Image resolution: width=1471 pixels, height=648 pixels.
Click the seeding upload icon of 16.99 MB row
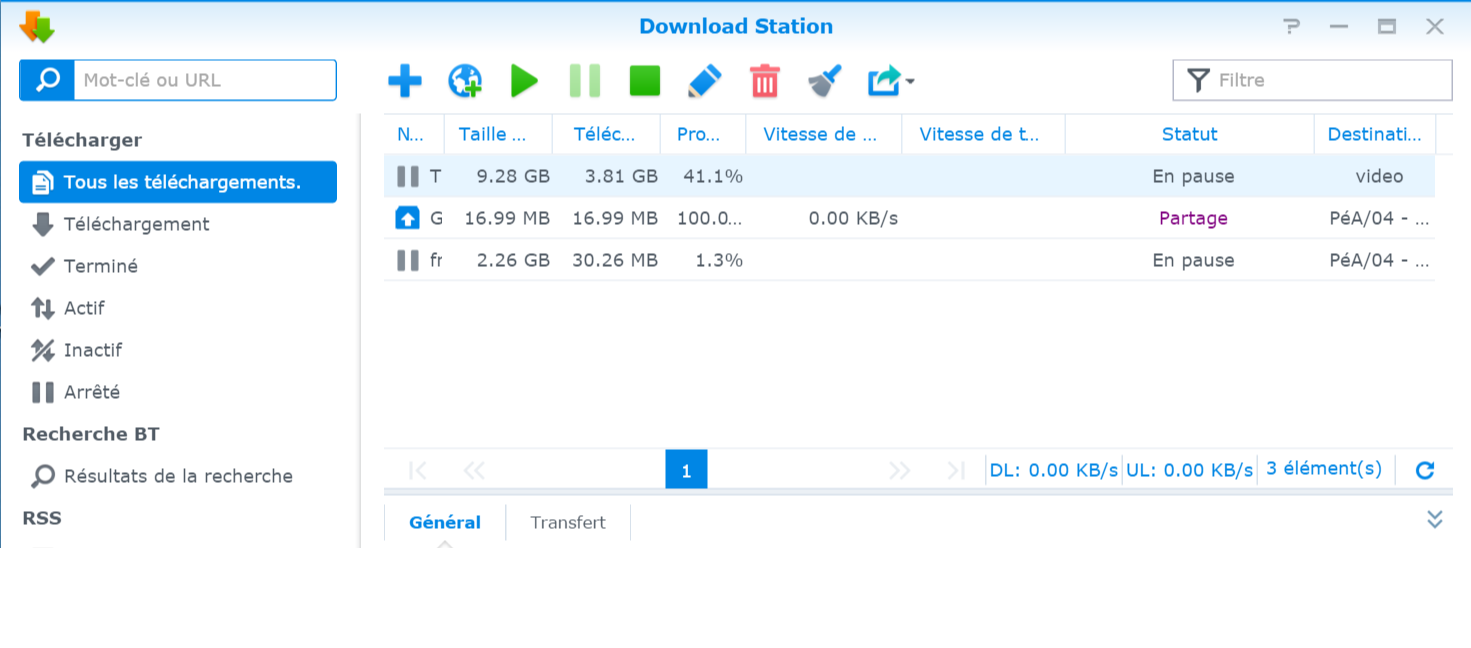408,218
